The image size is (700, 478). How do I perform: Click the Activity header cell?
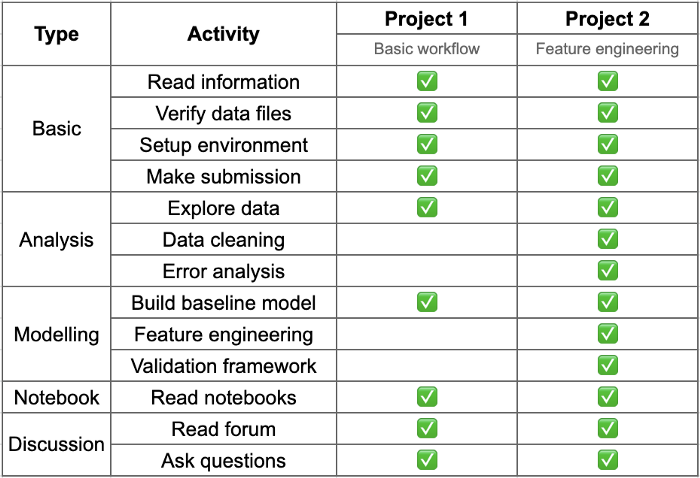point(224,34)
